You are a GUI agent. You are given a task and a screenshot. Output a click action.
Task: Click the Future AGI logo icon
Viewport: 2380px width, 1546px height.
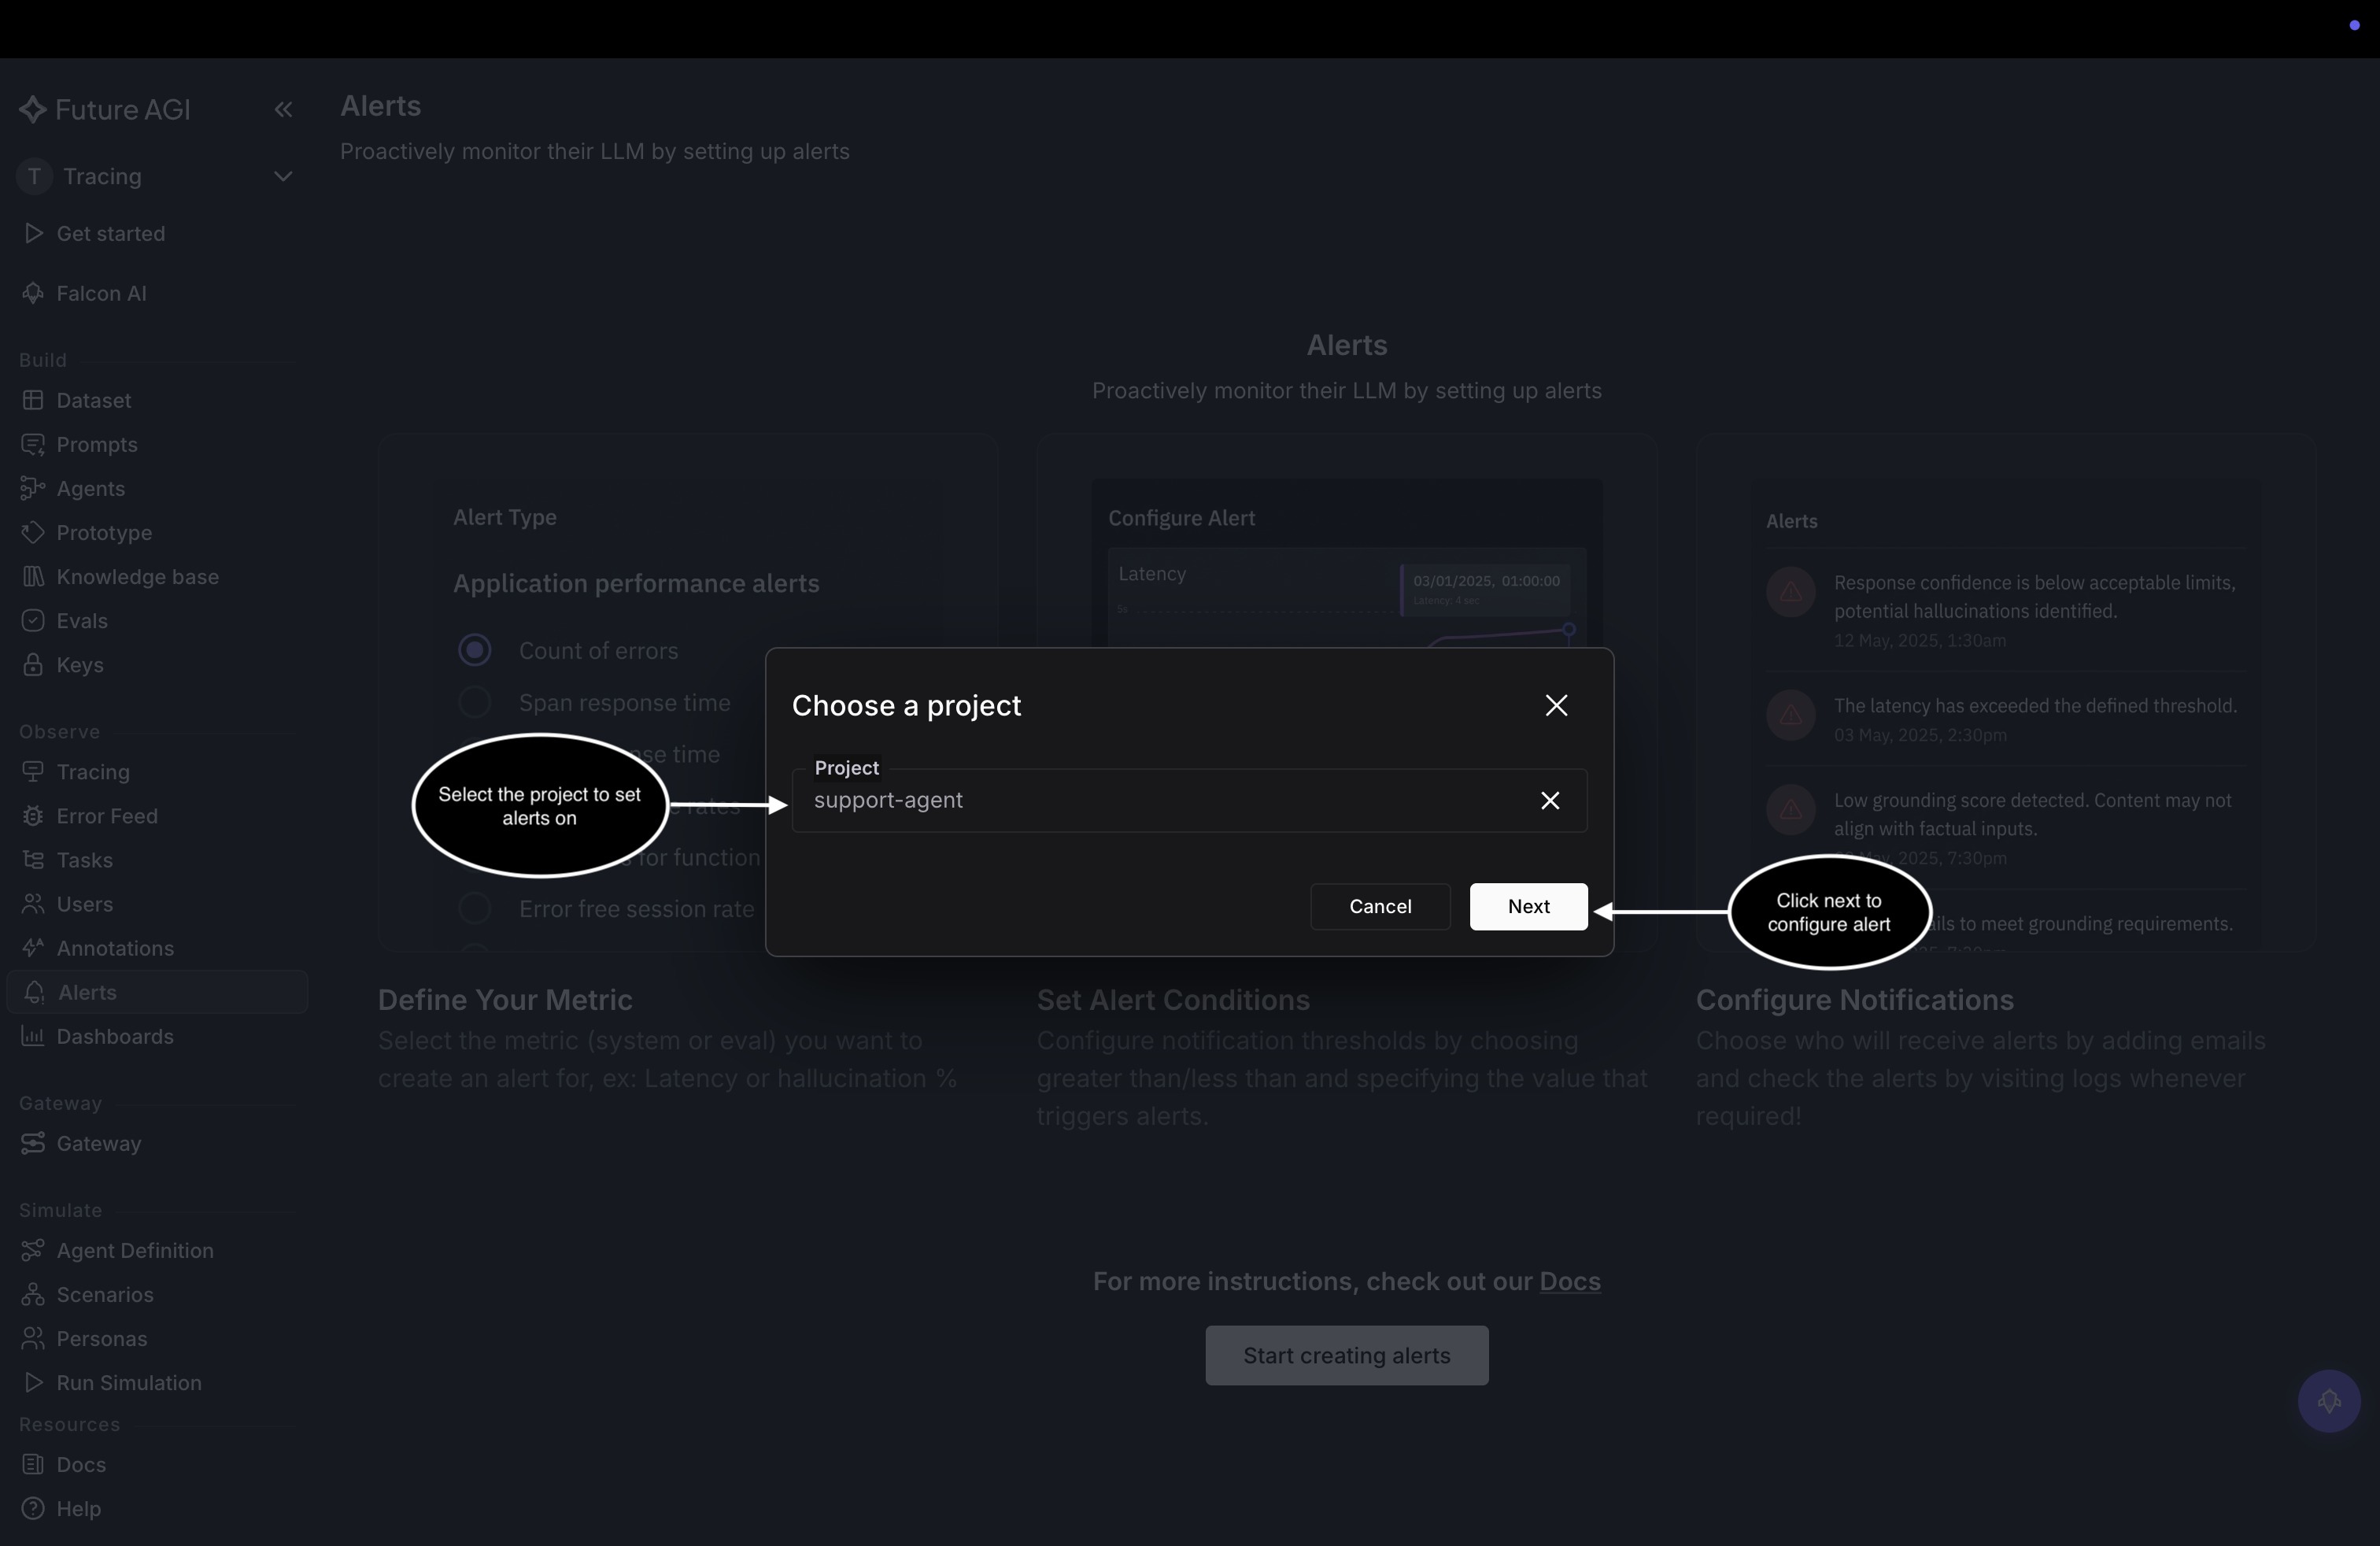(x=33, y=109)
